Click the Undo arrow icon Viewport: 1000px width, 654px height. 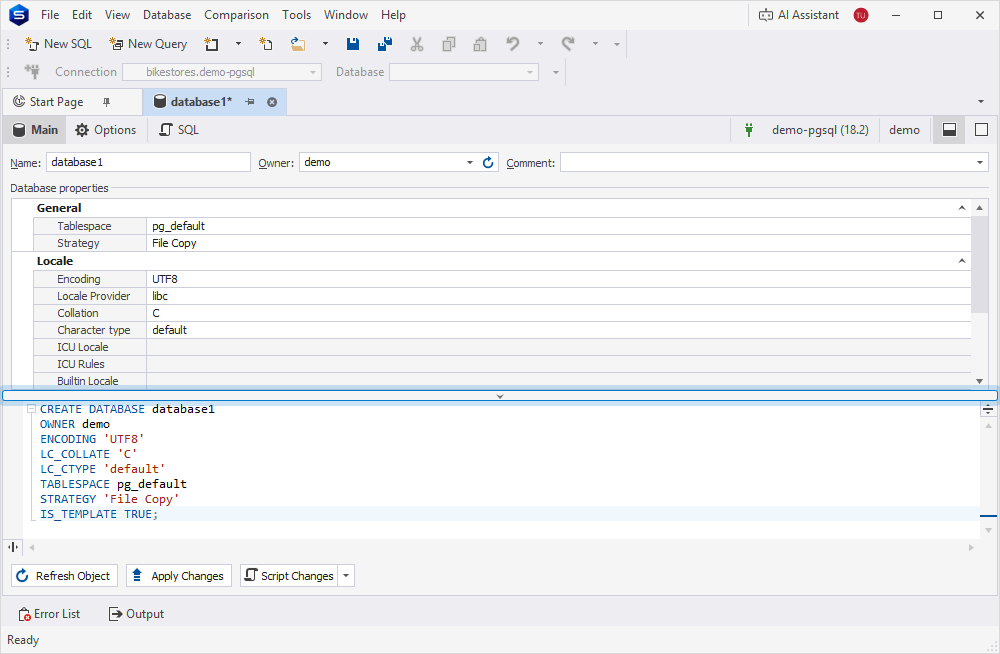[x=513, y=44]
